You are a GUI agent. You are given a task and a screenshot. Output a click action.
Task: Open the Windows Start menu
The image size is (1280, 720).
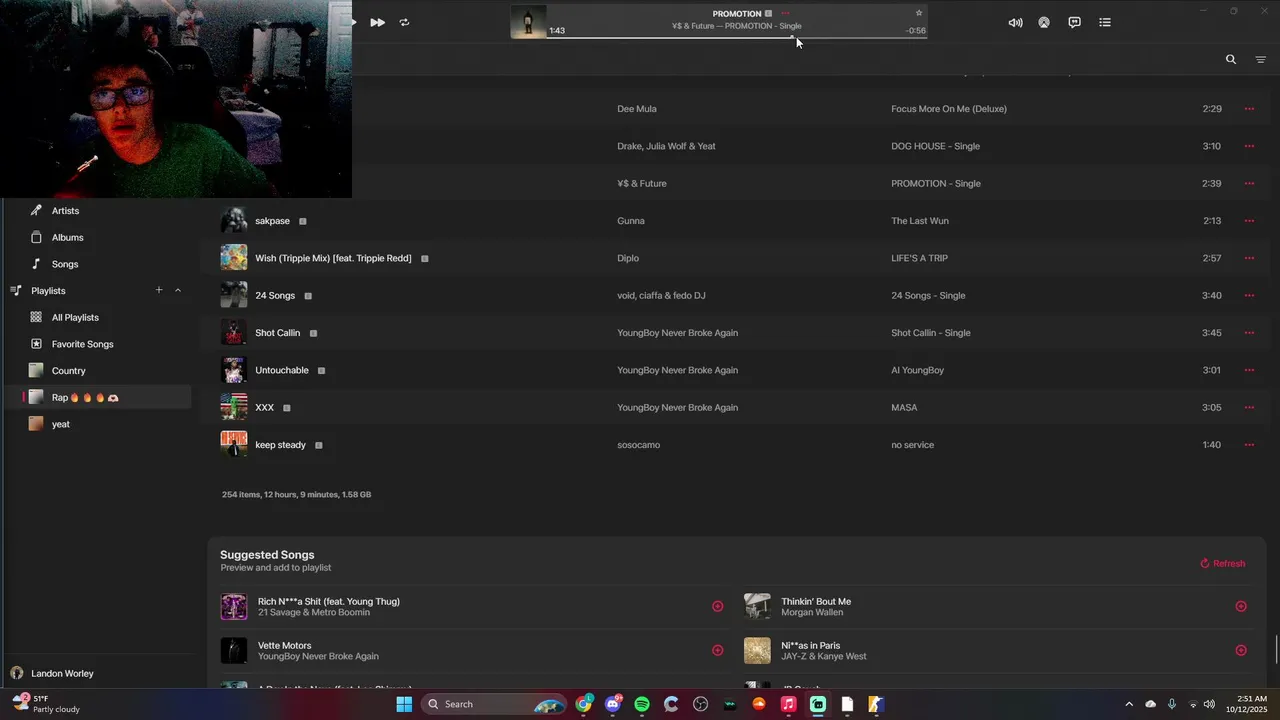click(x=404, y=704)
